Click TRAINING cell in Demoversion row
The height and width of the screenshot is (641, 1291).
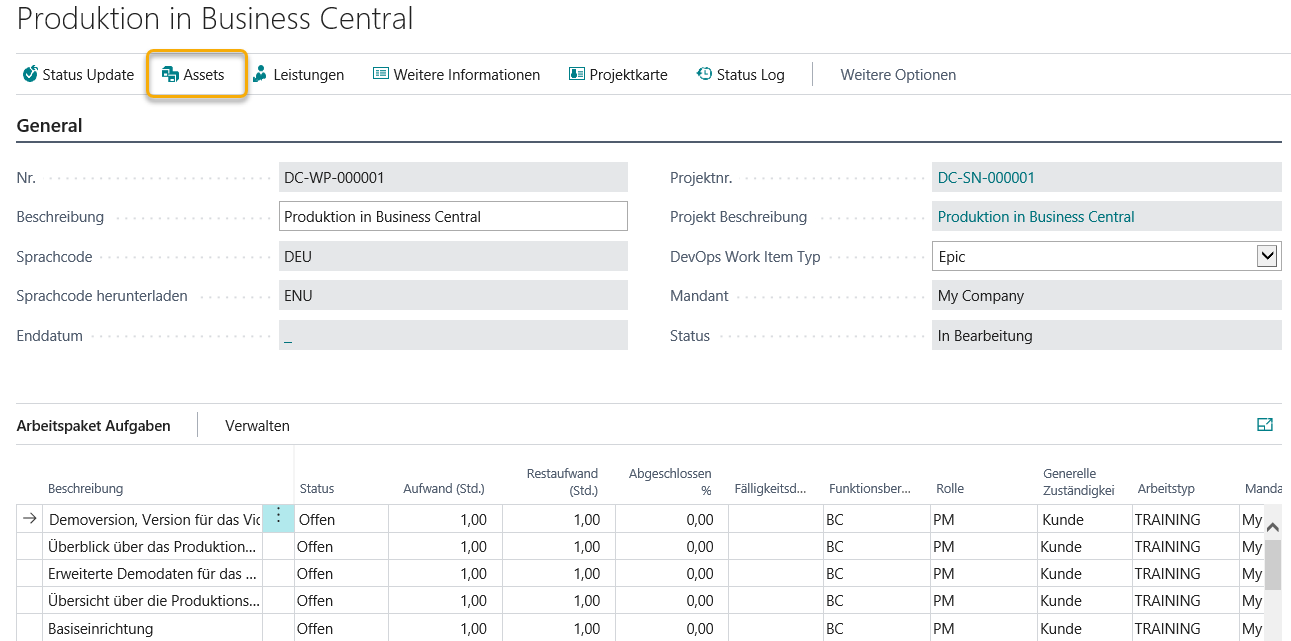tap(1185, 519)
